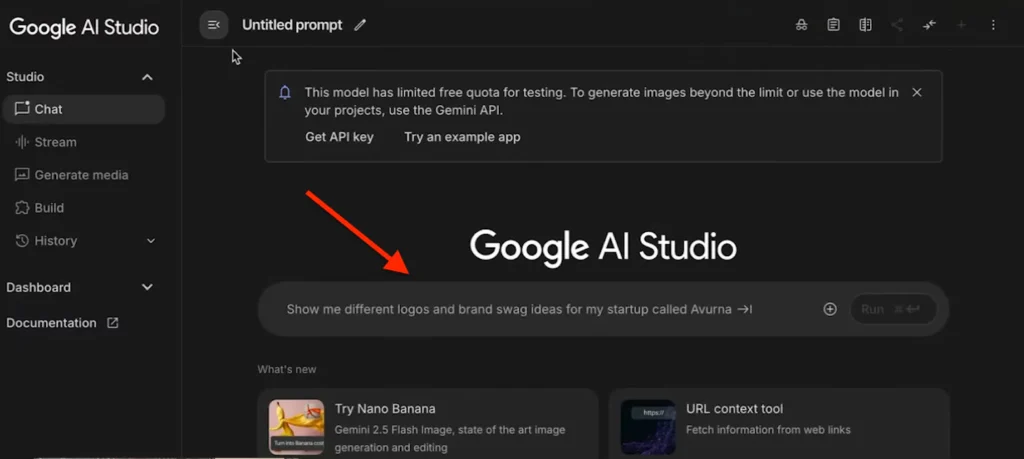Click the Run button
This screenshot has width=1024, height=459.
[893, 309]
